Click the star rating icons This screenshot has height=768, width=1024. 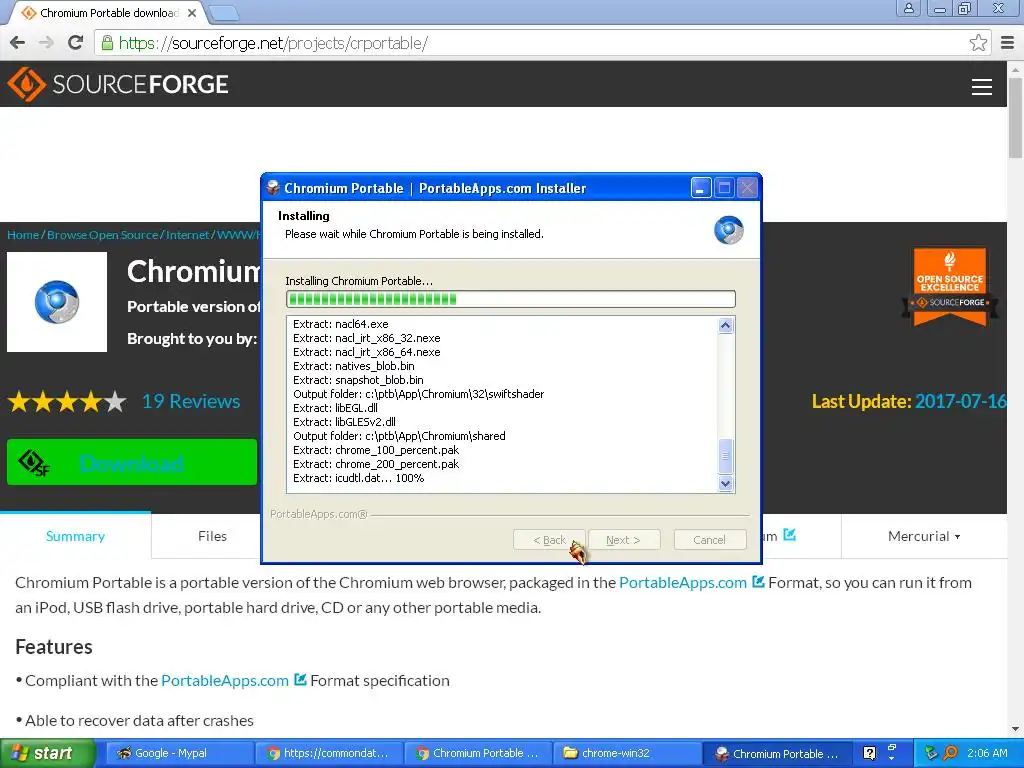(67, 401)
